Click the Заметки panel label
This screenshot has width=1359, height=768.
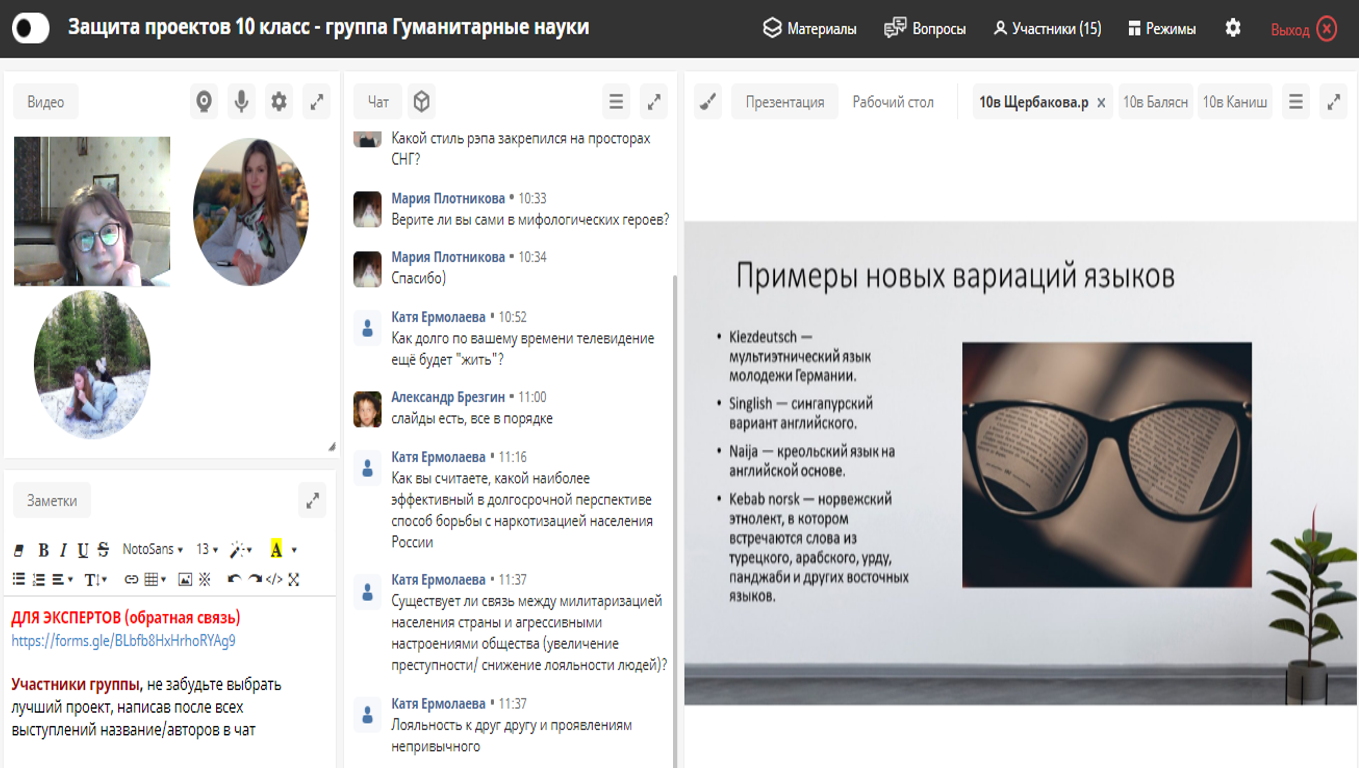[52, 501]
